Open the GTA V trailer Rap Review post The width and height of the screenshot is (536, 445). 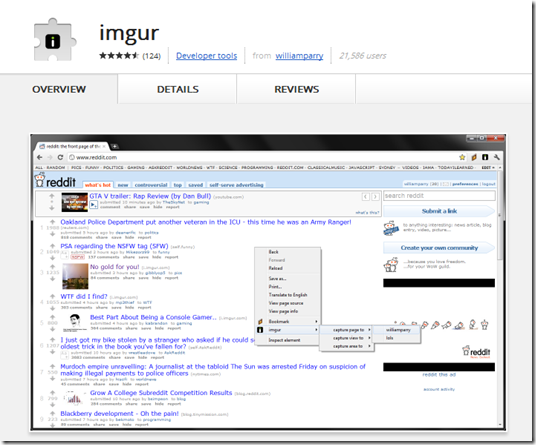(x=150, y=196)
